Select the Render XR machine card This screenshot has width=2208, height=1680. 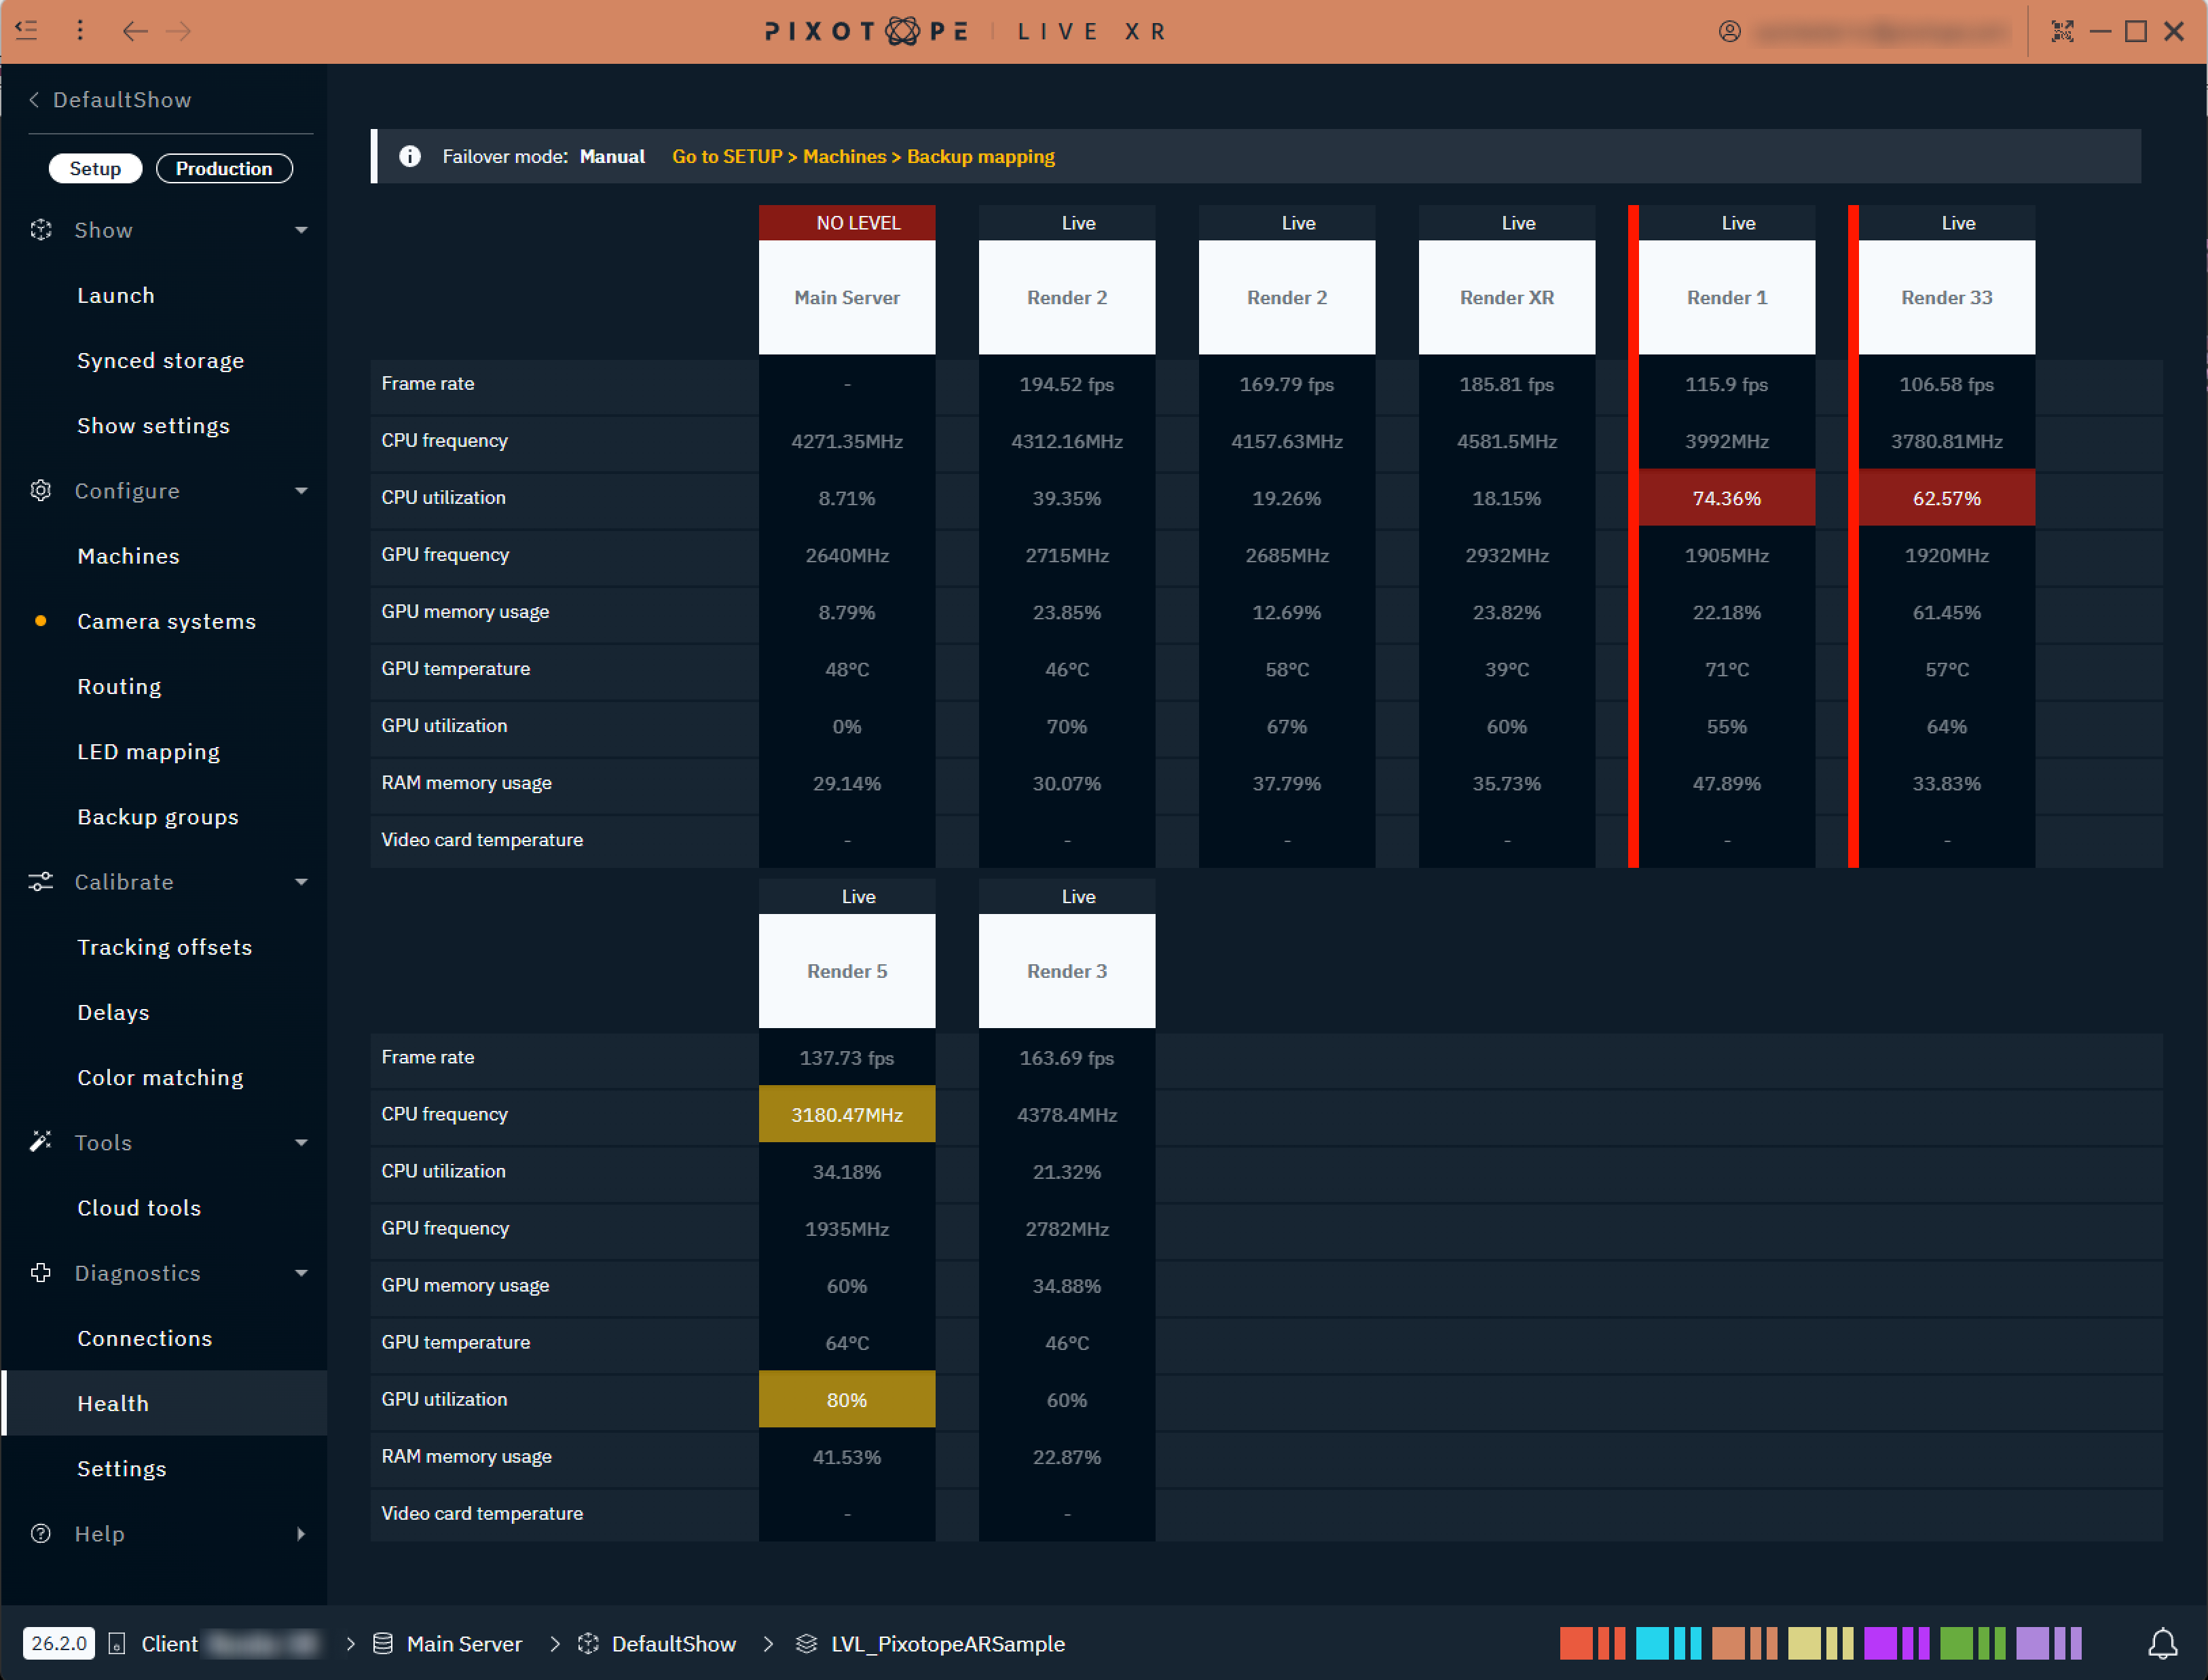pyautogui.click(x=1507, y=297)
